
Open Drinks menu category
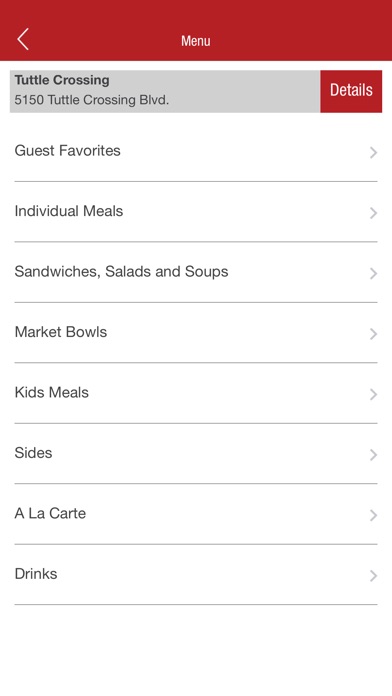tap(196, 574)
